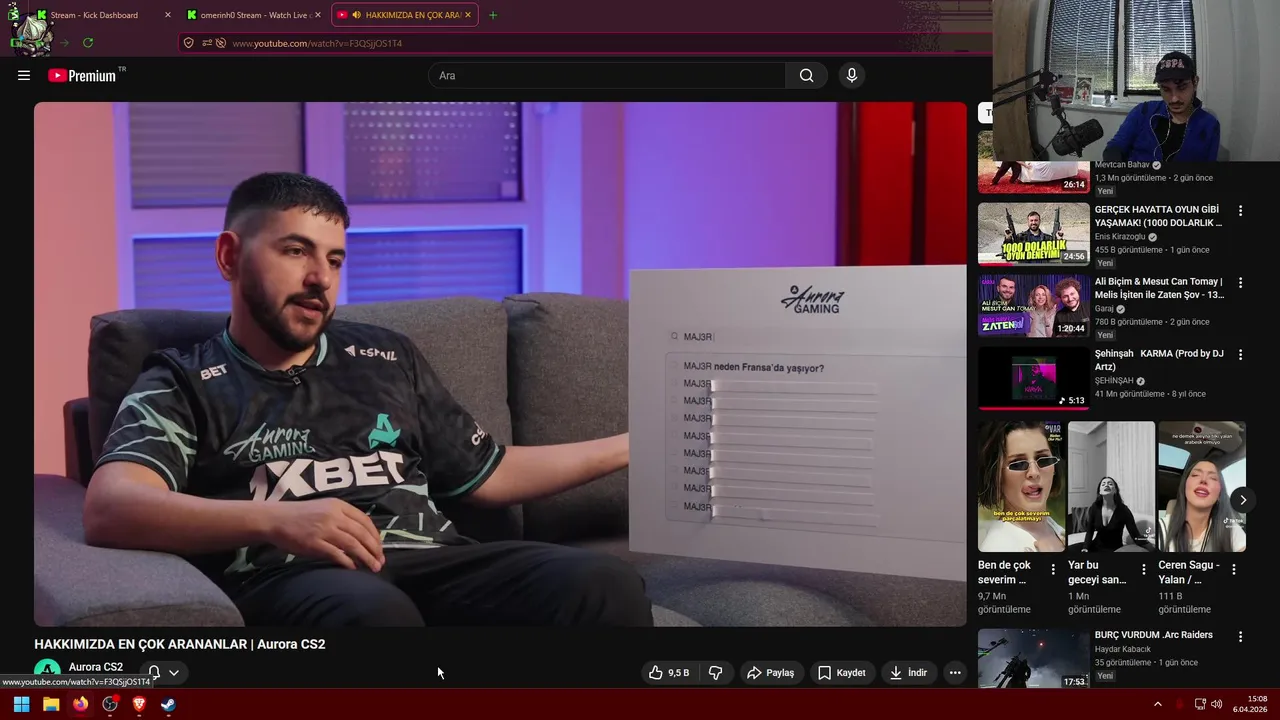Viewport: 1280px width, 720px height.
Task: Click the Garaj channel name
Action: coord(1104,309)
